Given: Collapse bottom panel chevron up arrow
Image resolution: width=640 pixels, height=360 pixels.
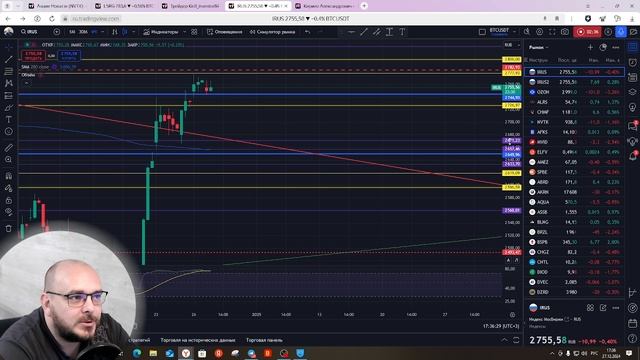Looking at the screenshot, I should click(504, 340).
